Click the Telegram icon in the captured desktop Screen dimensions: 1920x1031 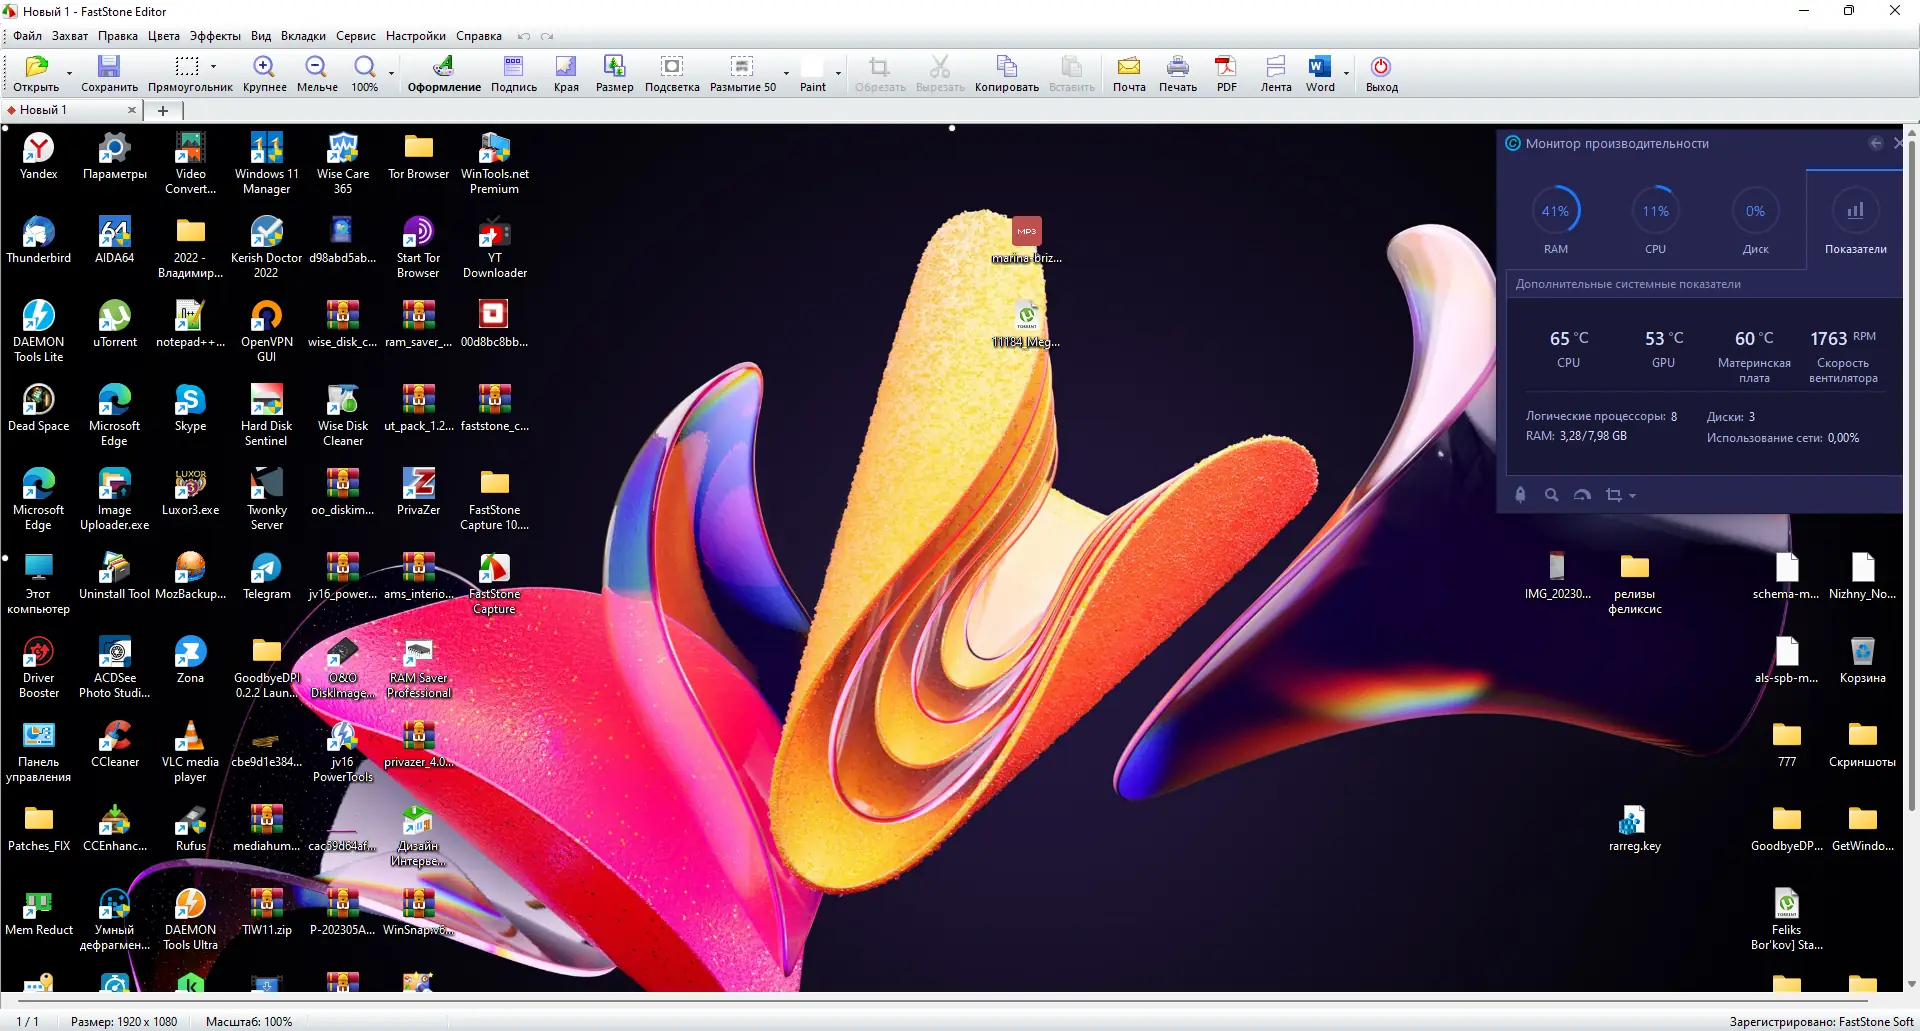(266, 577)
